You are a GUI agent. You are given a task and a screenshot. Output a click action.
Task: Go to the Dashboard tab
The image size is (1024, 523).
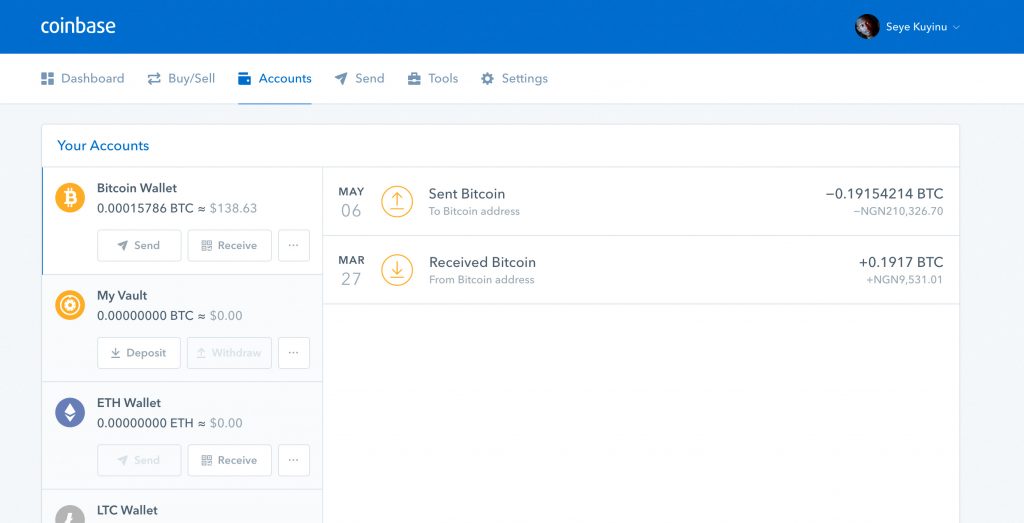tap(82, 78)
